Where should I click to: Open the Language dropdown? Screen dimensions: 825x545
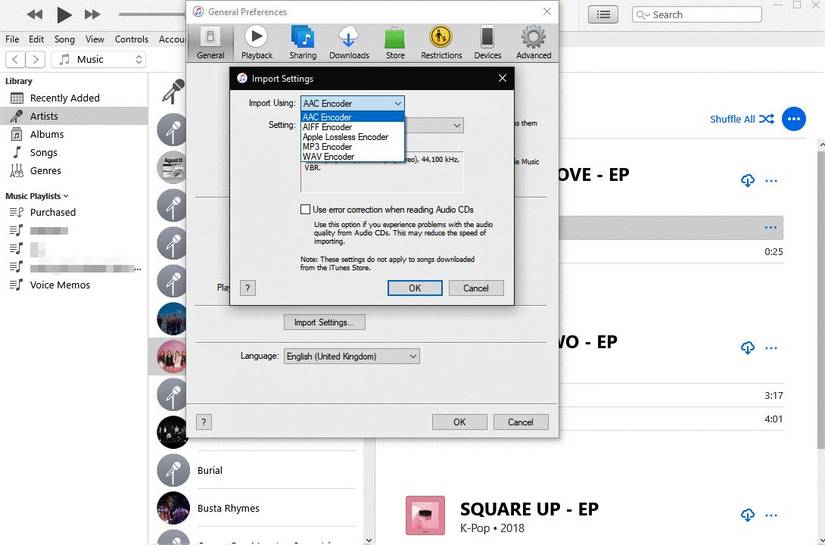[x=351, y=356]
